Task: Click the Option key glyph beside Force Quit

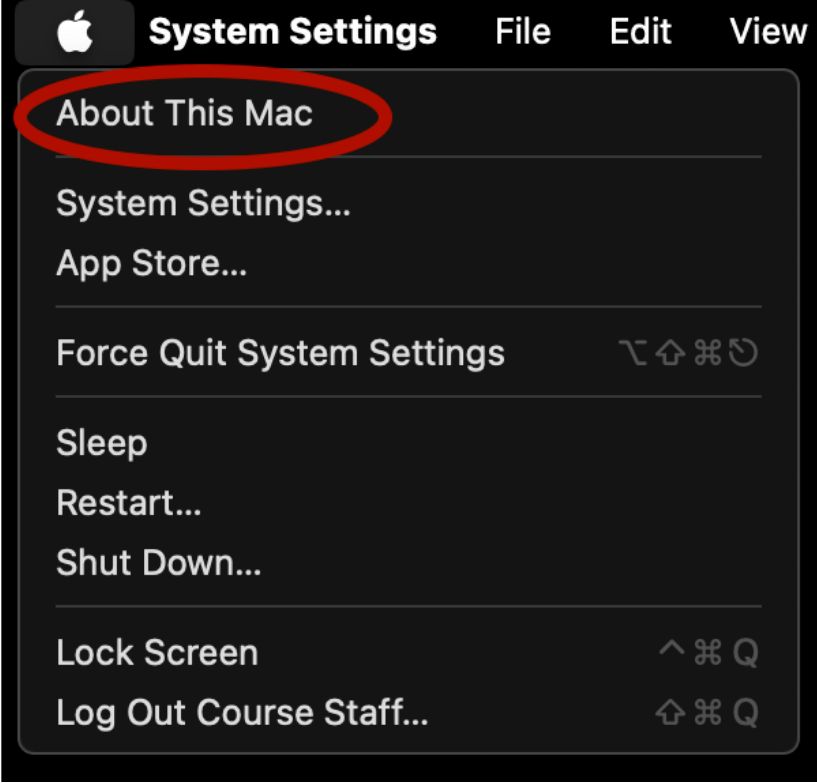Action: (x=633, y=352)
